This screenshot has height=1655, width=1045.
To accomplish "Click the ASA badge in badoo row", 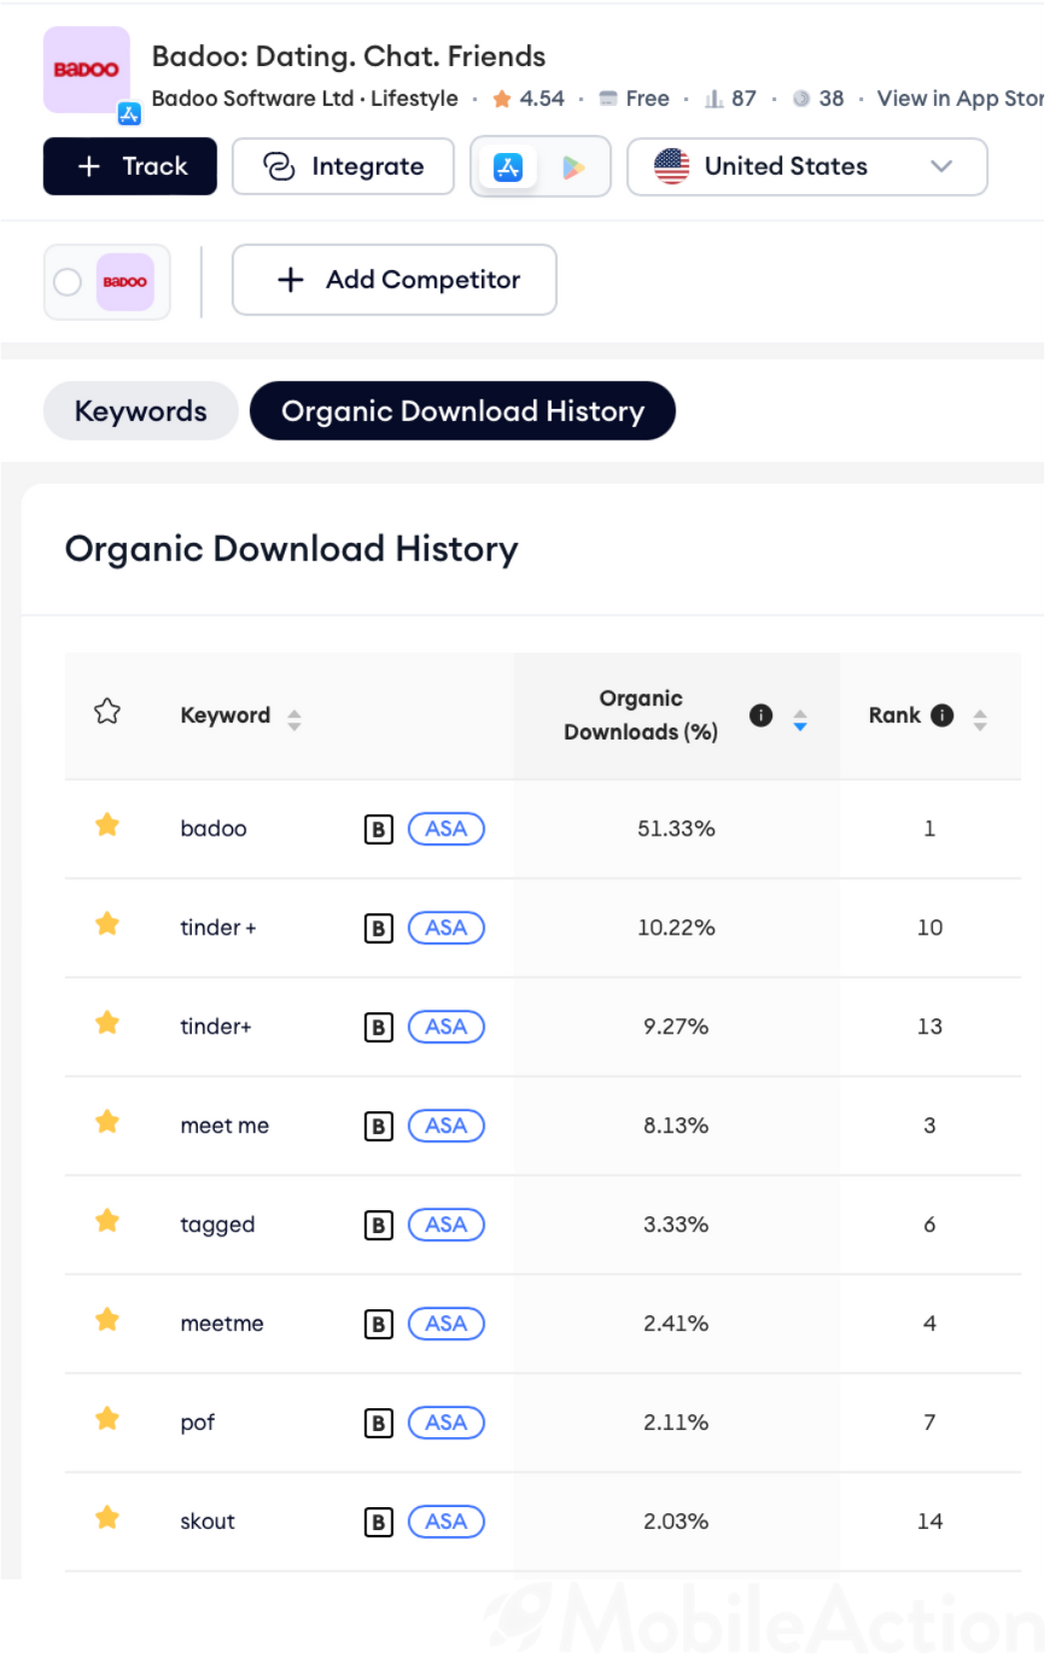I will pos(446,829).
